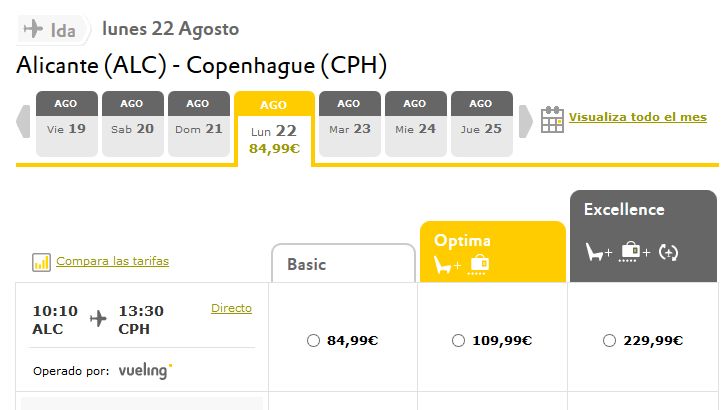
Task: Show later dates with right arrow
Action: 526,122
